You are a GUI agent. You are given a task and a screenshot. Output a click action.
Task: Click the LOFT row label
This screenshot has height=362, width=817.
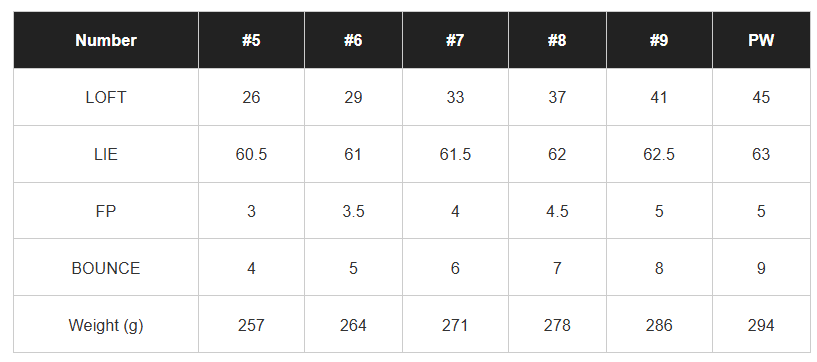(106, 97)
